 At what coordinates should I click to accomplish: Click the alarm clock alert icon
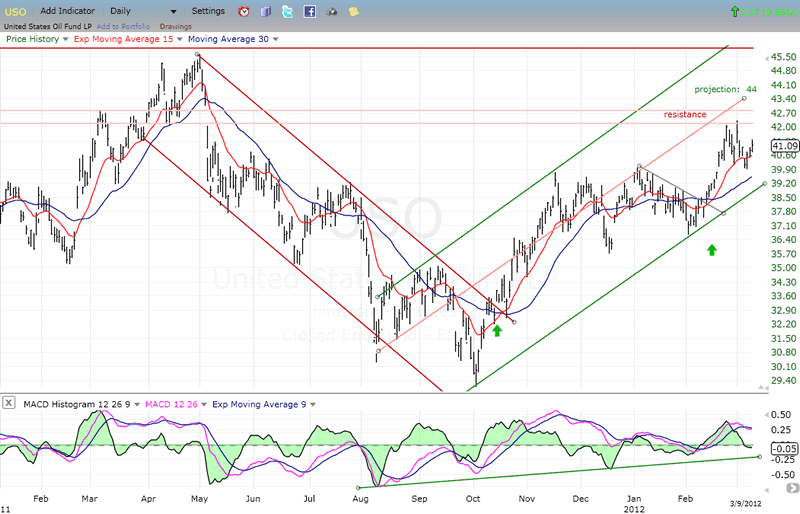[245, 11]
